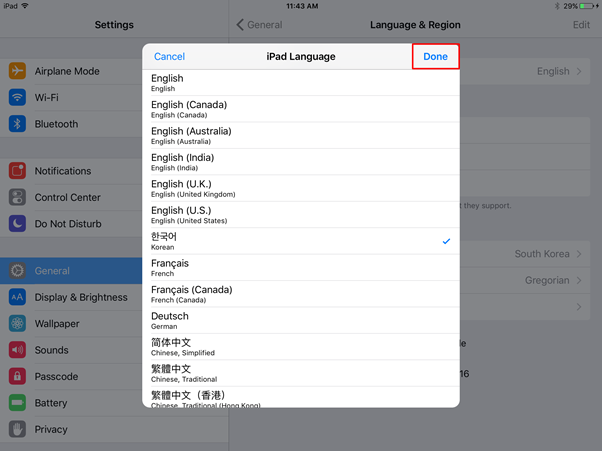Select Korean language row
This screenshot has height=451, width=602.
[301, 241]
